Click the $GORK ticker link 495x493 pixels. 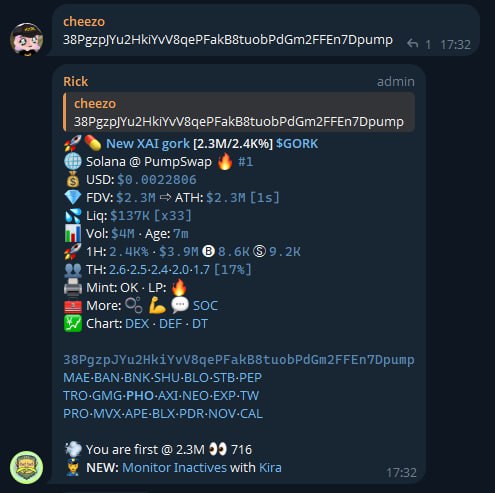click(x=297, y=144)
